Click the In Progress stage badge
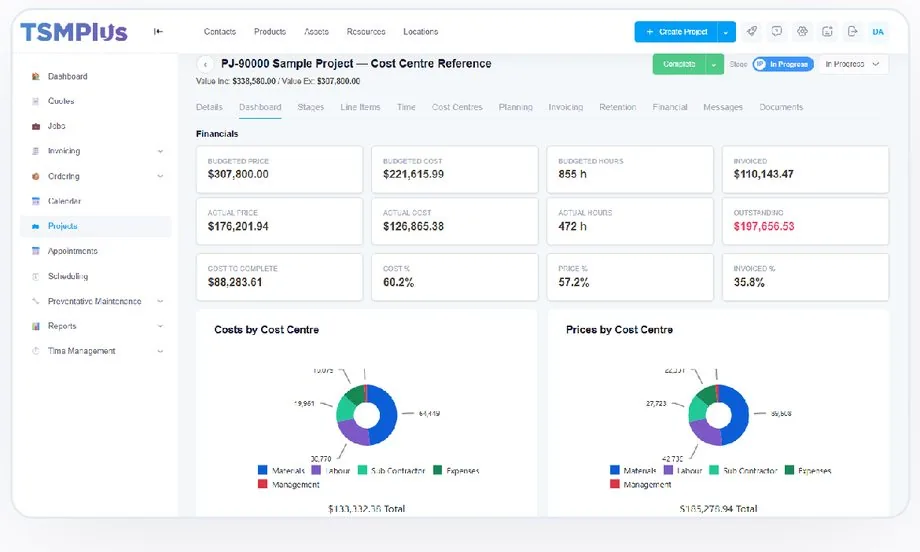Image resolution: width=920 pixels, height=552 pixels. 783,64
